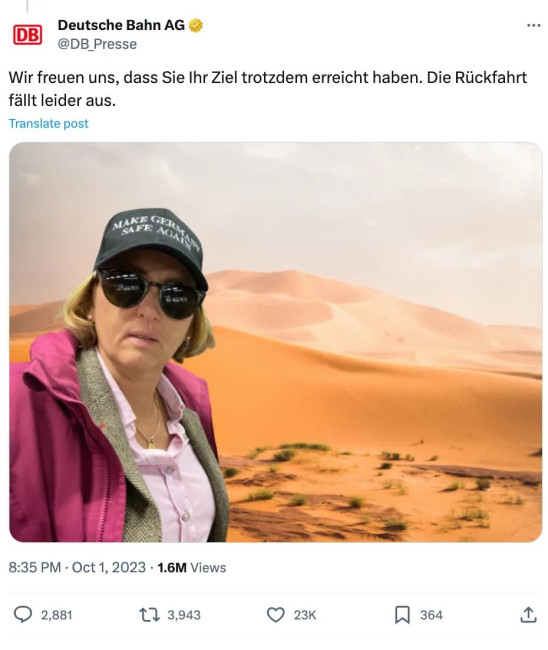
Task: Like the post with heart icon
Action: pyautogui.click(x=275, y=615)
